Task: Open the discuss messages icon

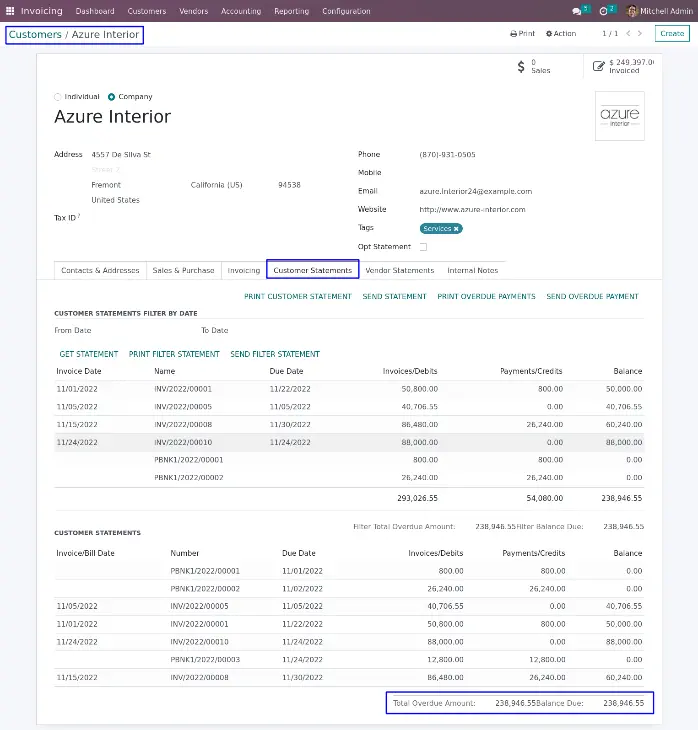Action: point(576,11)
